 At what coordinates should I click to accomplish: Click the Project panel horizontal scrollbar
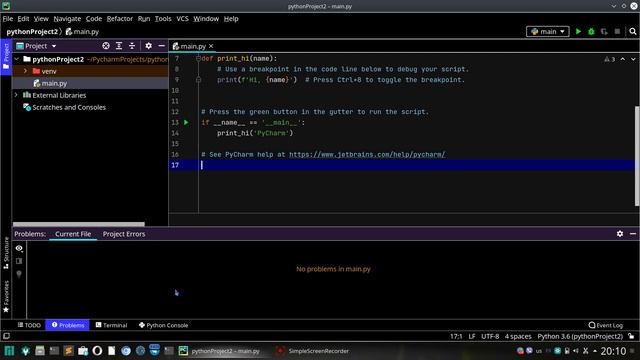[x=79, y=224]
